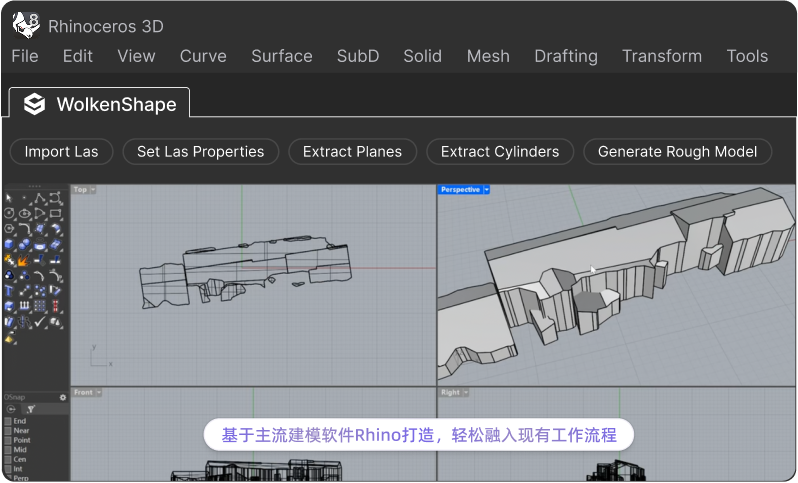Click the Extract Planes button

point(352,152)
